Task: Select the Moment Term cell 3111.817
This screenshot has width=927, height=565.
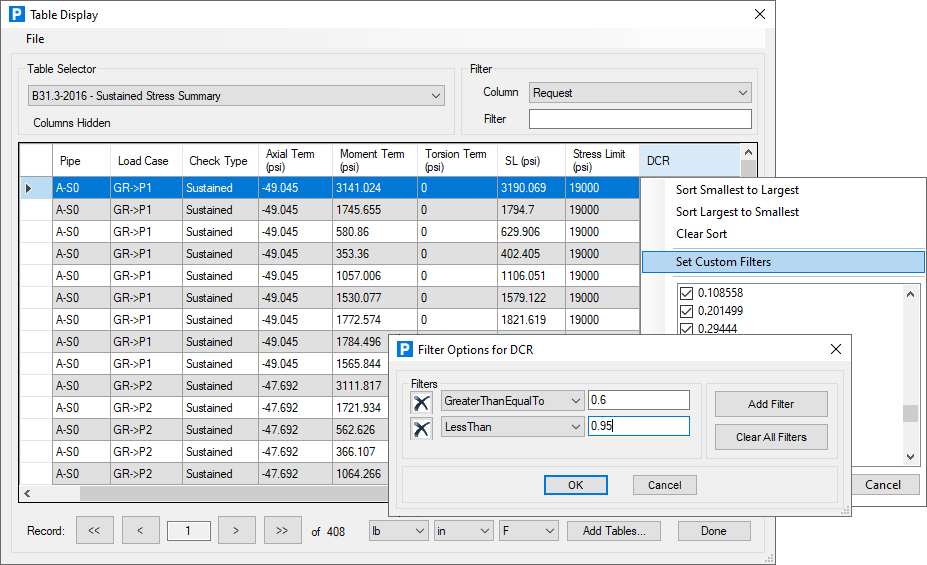Action: pos(361,385)
